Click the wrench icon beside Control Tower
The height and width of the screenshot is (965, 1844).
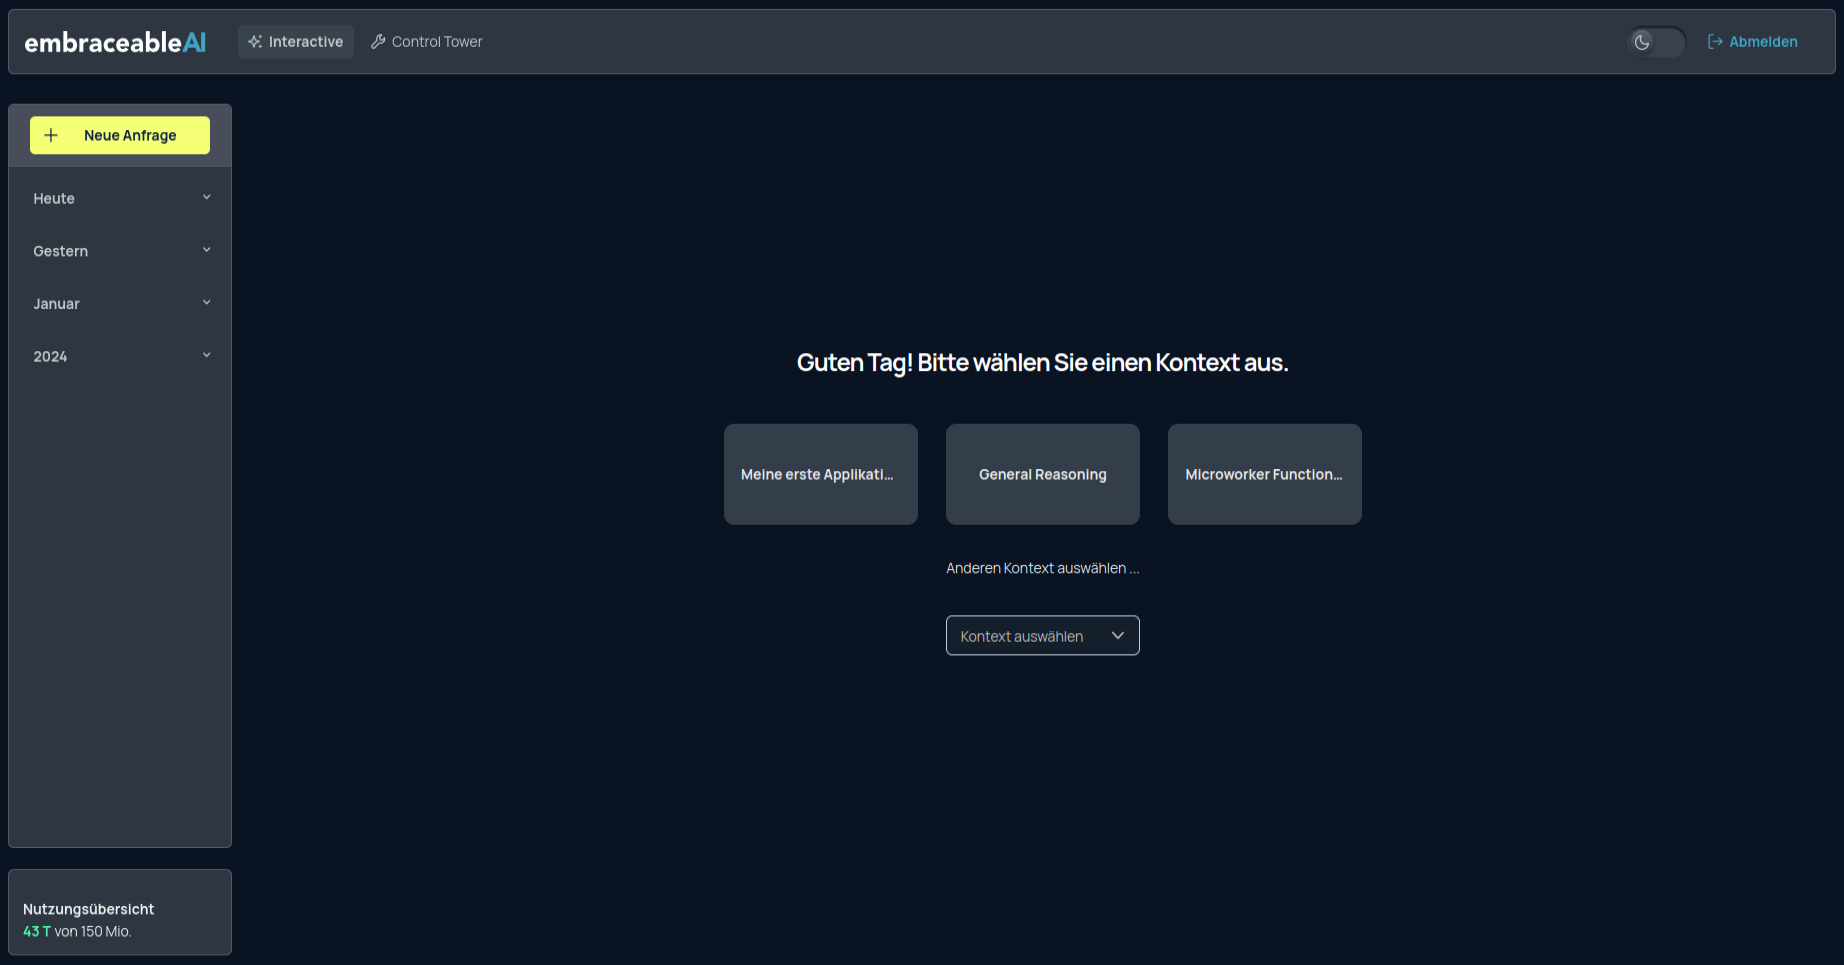point(378,42)
